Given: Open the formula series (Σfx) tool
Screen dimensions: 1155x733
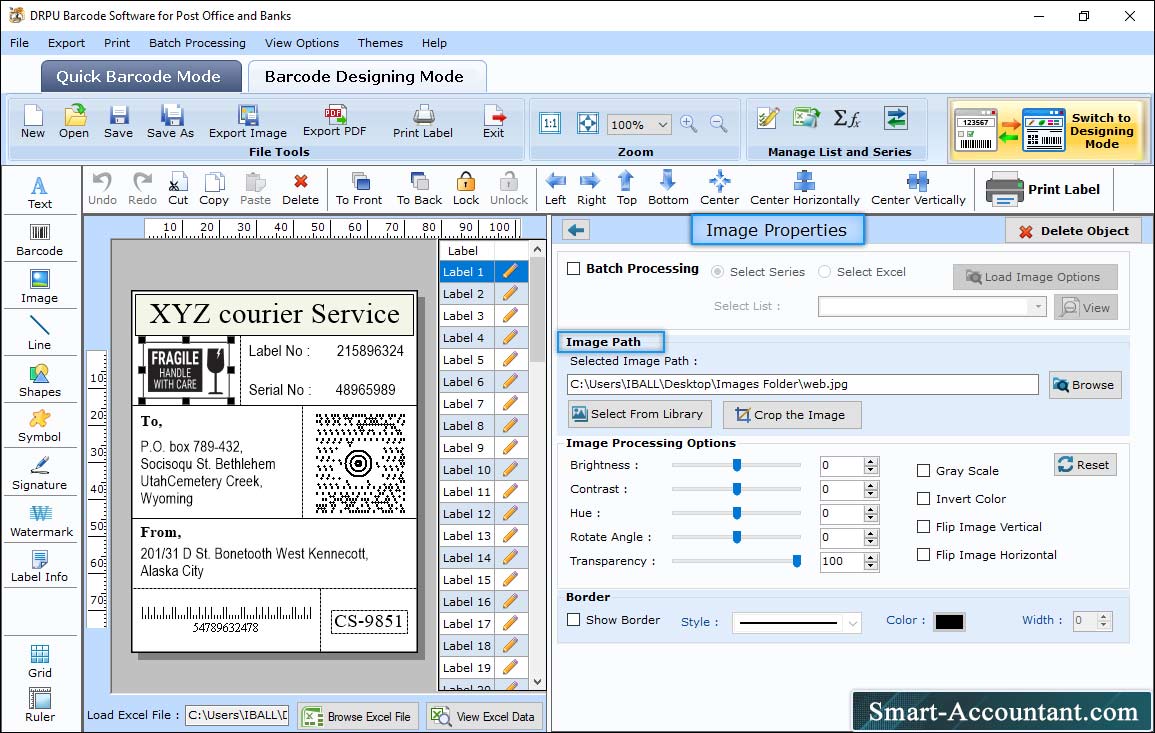Looking at the screenshot, I should pos(846,119).
